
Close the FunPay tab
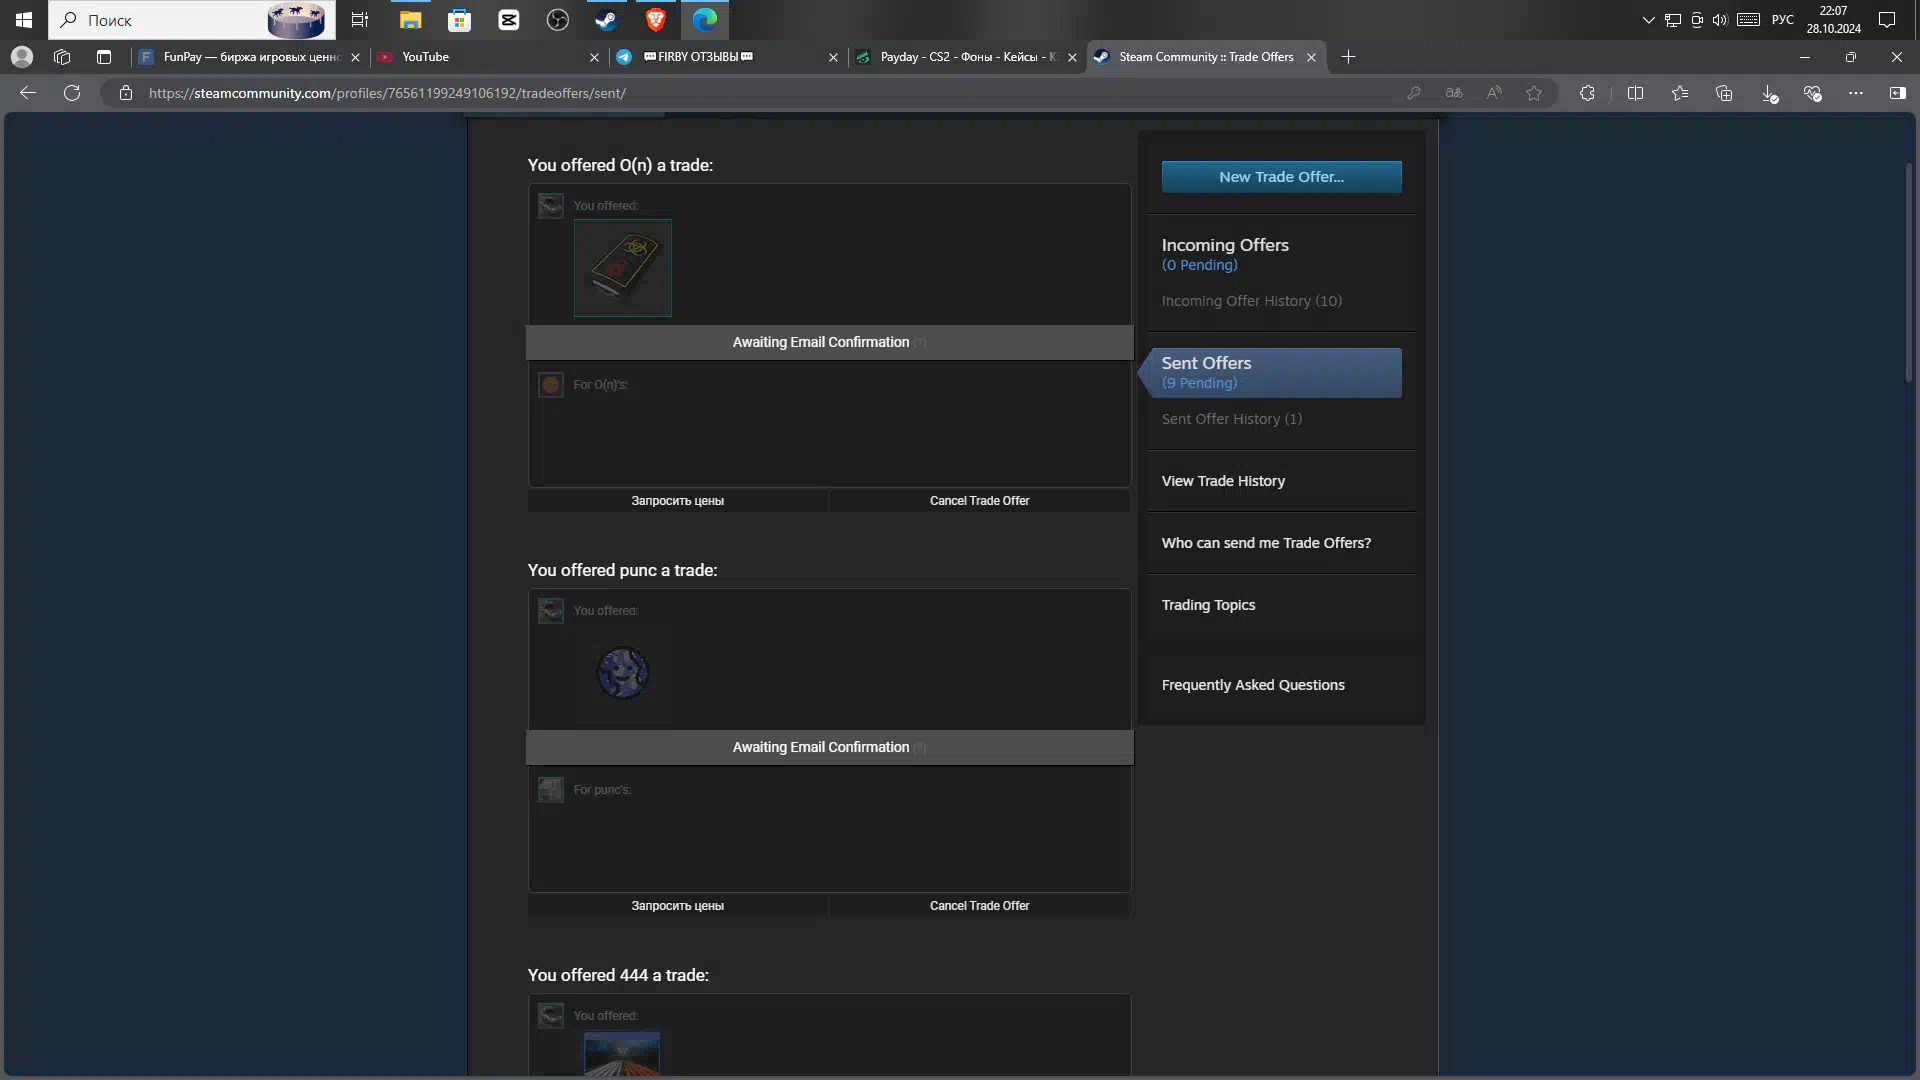pyautogui.click(x=355, y=58)
